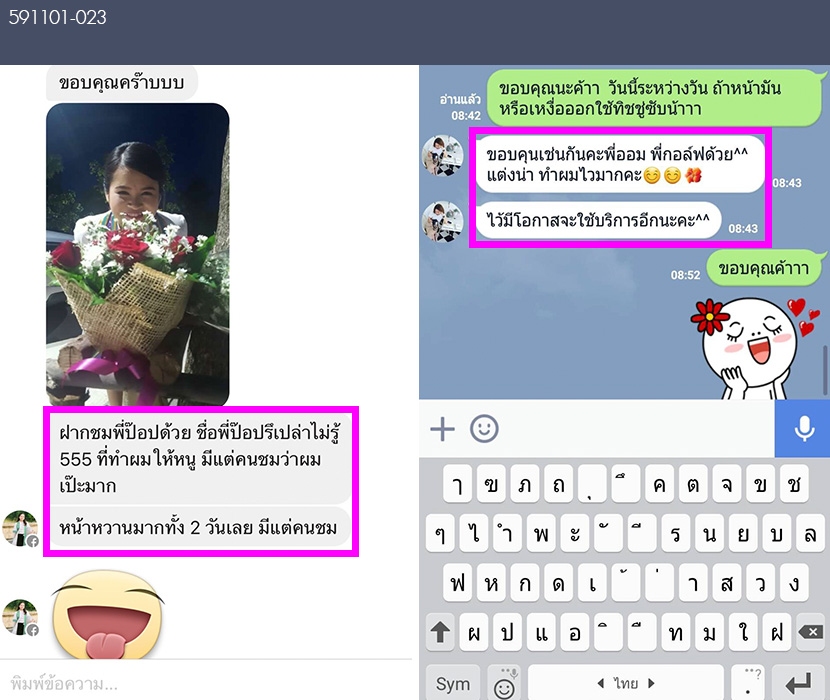Select message starting 'ฝากชมพี่ป๊อปด้วย'
This screenshot has width=830, height=700.
[200, 459]
